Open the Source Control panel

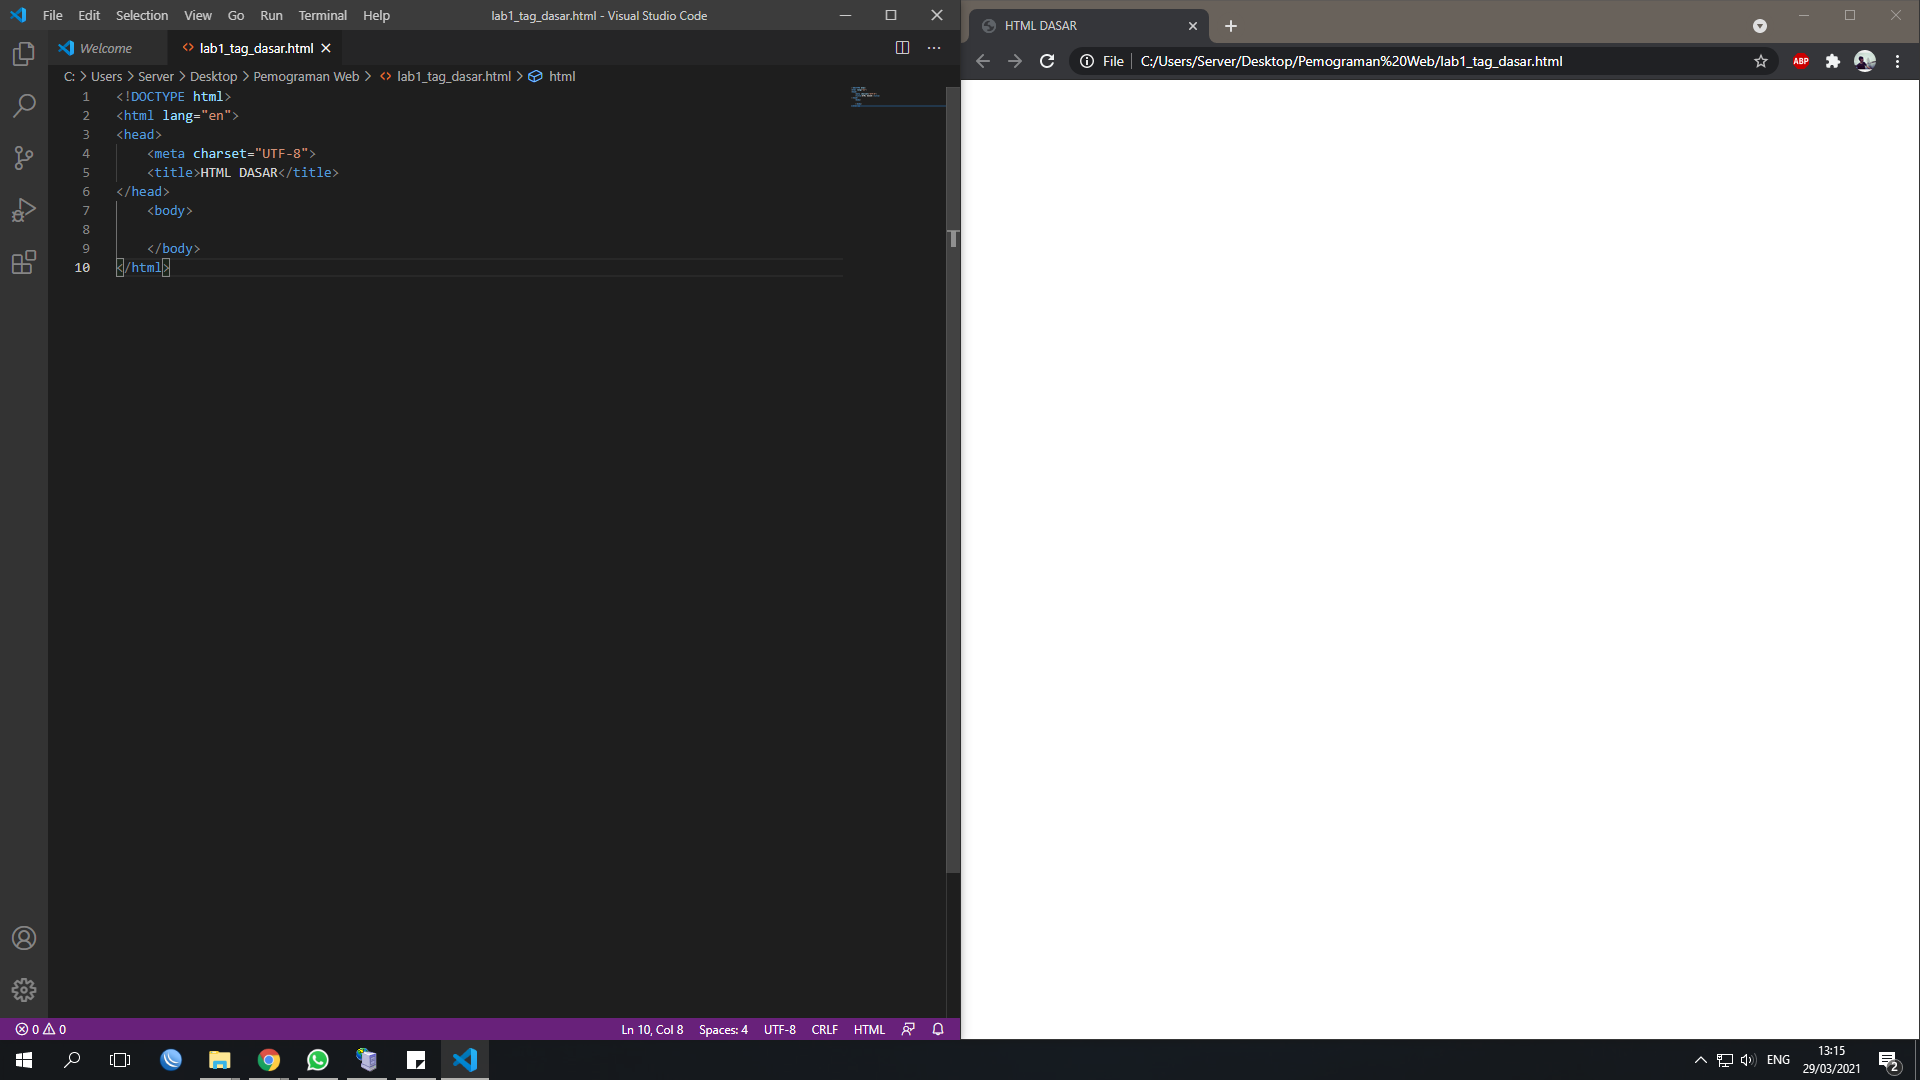[x=23, y=158]
